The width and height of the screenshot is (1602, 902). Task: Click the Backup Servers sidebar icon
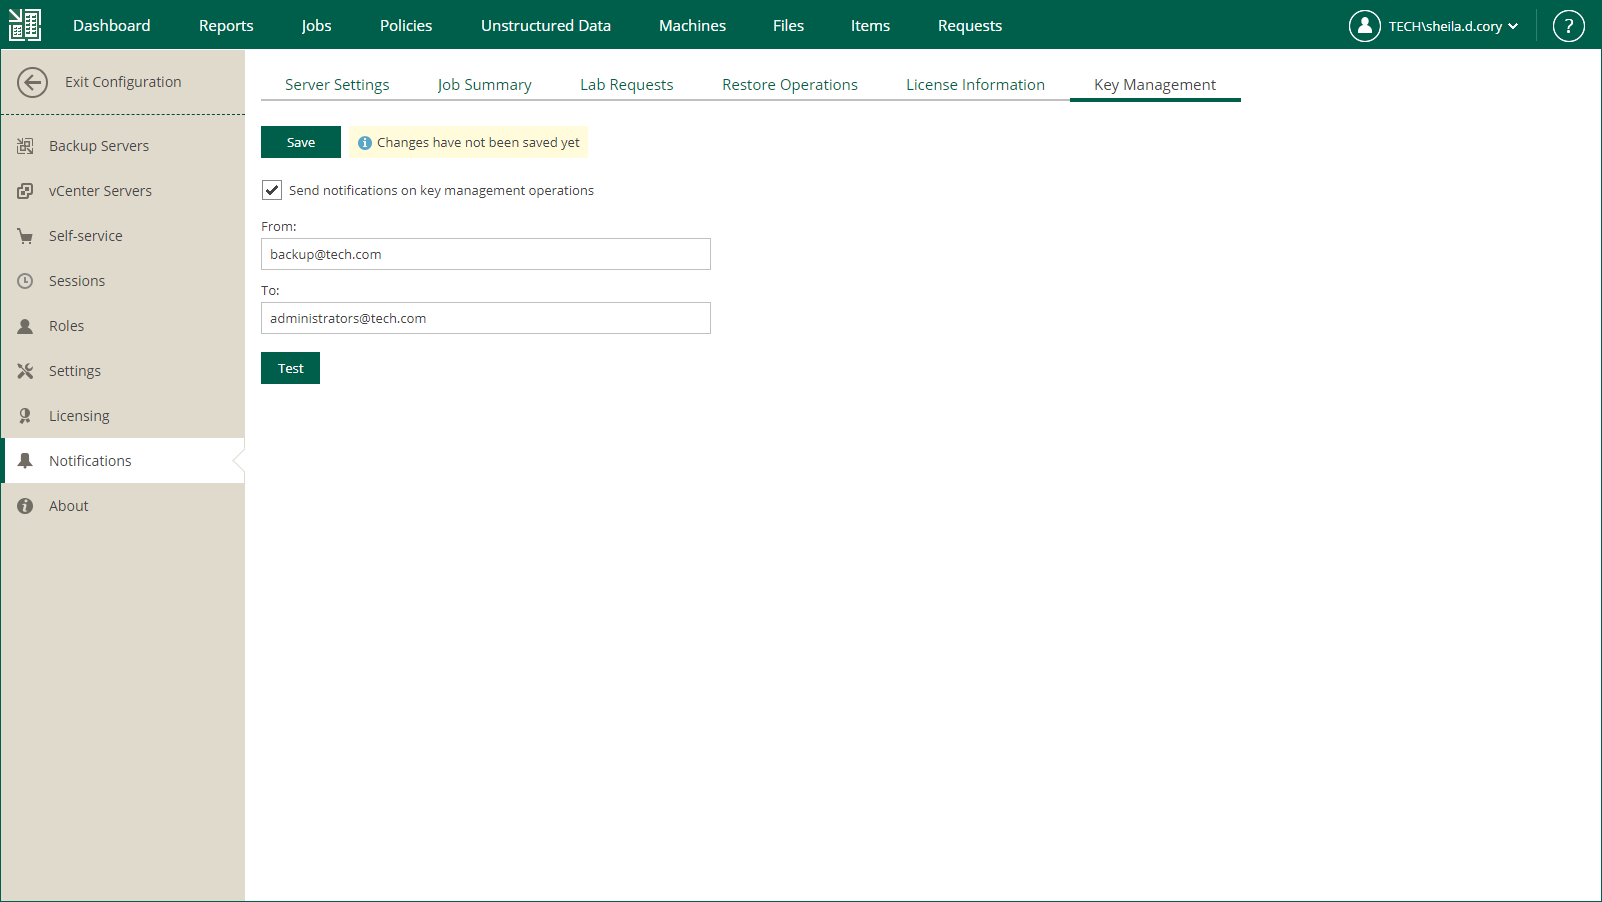click(x=25, y=146)
